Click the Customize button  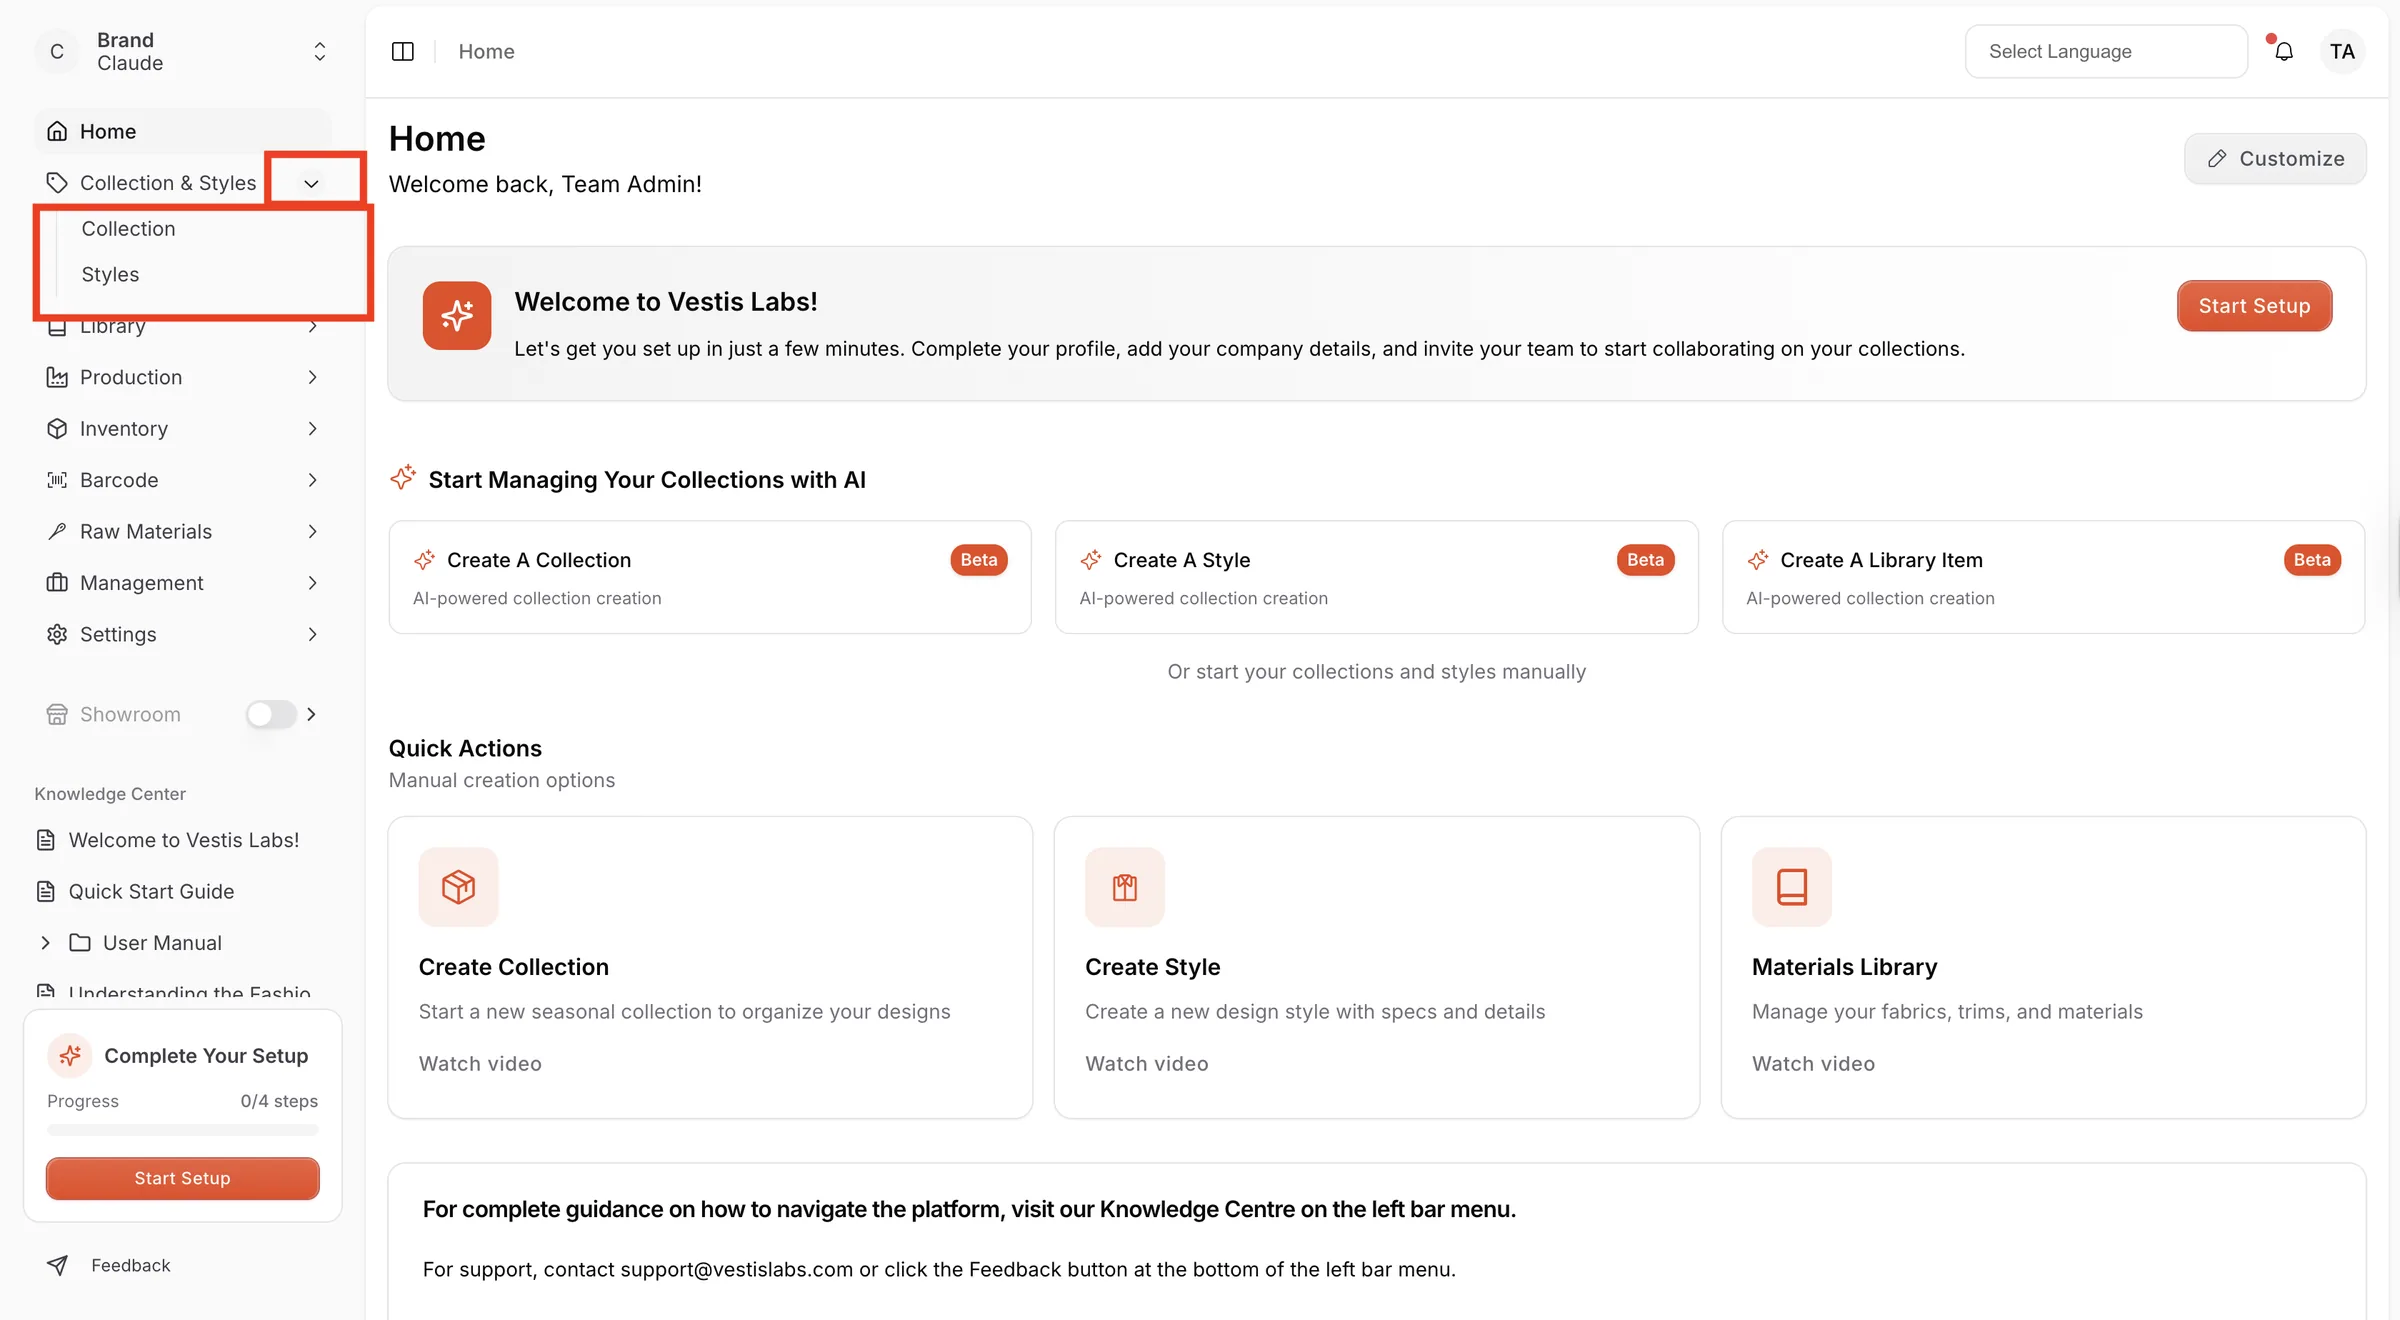[2275, 158]
